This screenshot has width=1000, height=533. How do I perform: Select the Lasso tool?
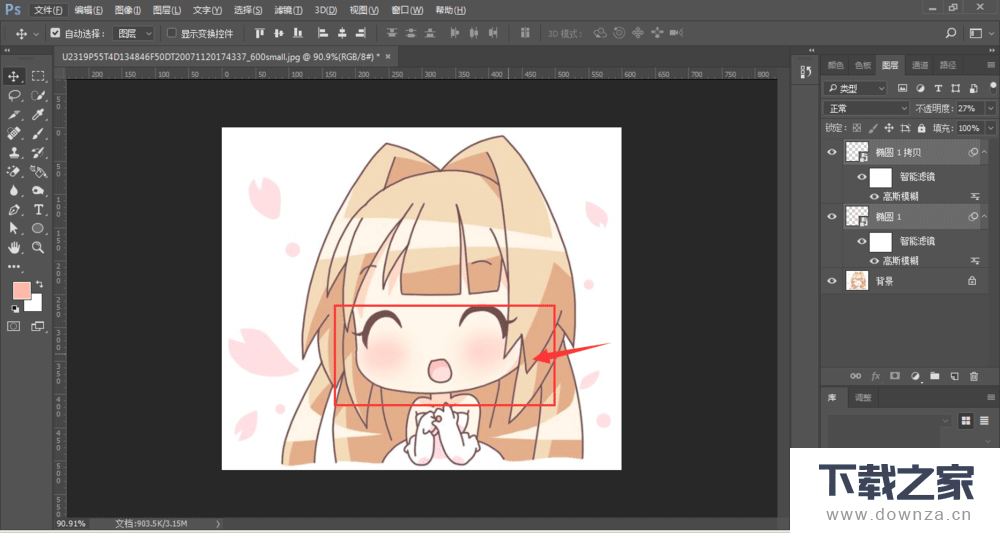(x=13, y=96)
